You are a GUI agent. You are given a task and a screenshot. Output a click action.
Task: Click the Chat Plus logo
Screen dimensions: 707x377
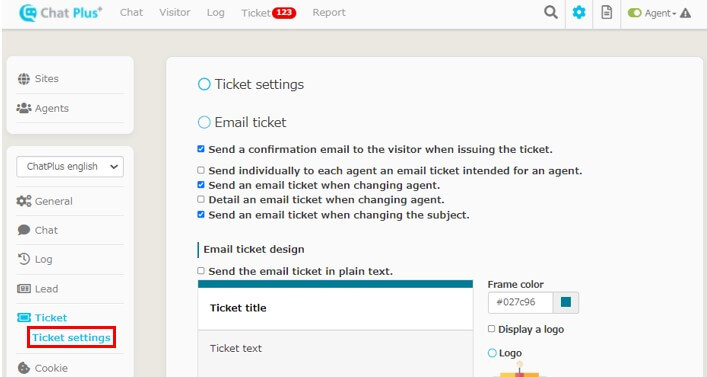60,13
